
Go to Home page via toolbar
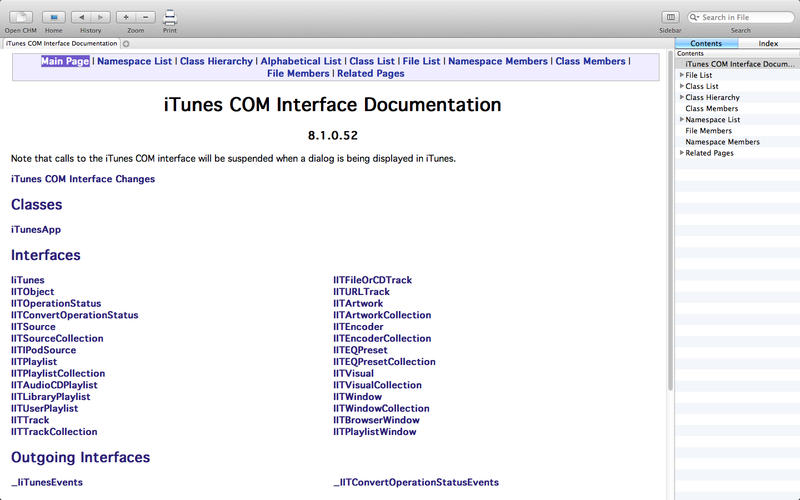tap(54, 17)
